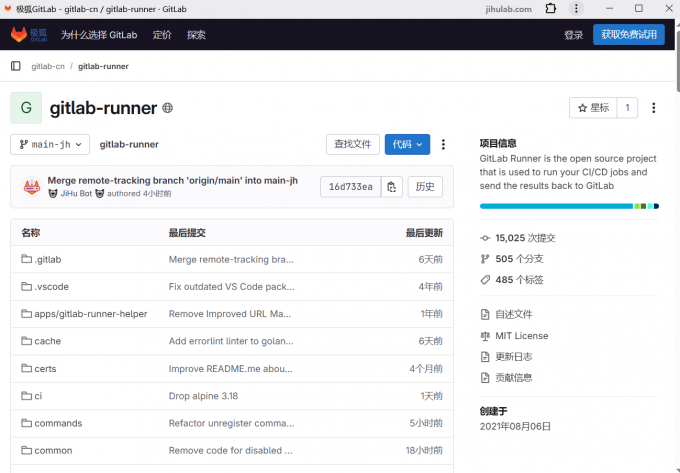Click the common folder icon
This screenshot has height=473, width=680.
[26, 450]
